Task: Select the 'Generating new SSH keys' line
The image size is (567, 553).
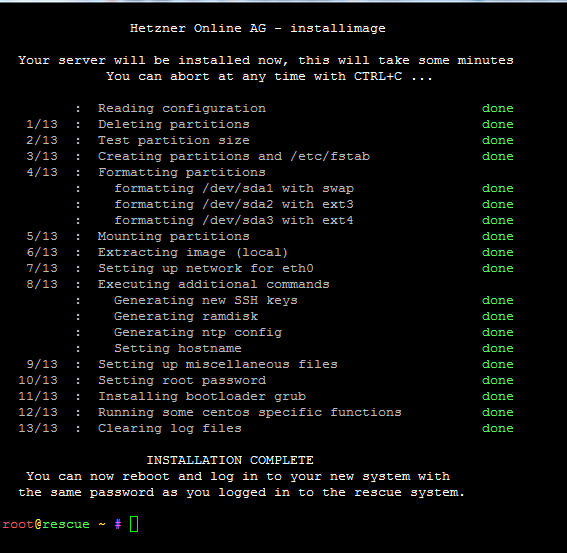Action: (206, 300)
